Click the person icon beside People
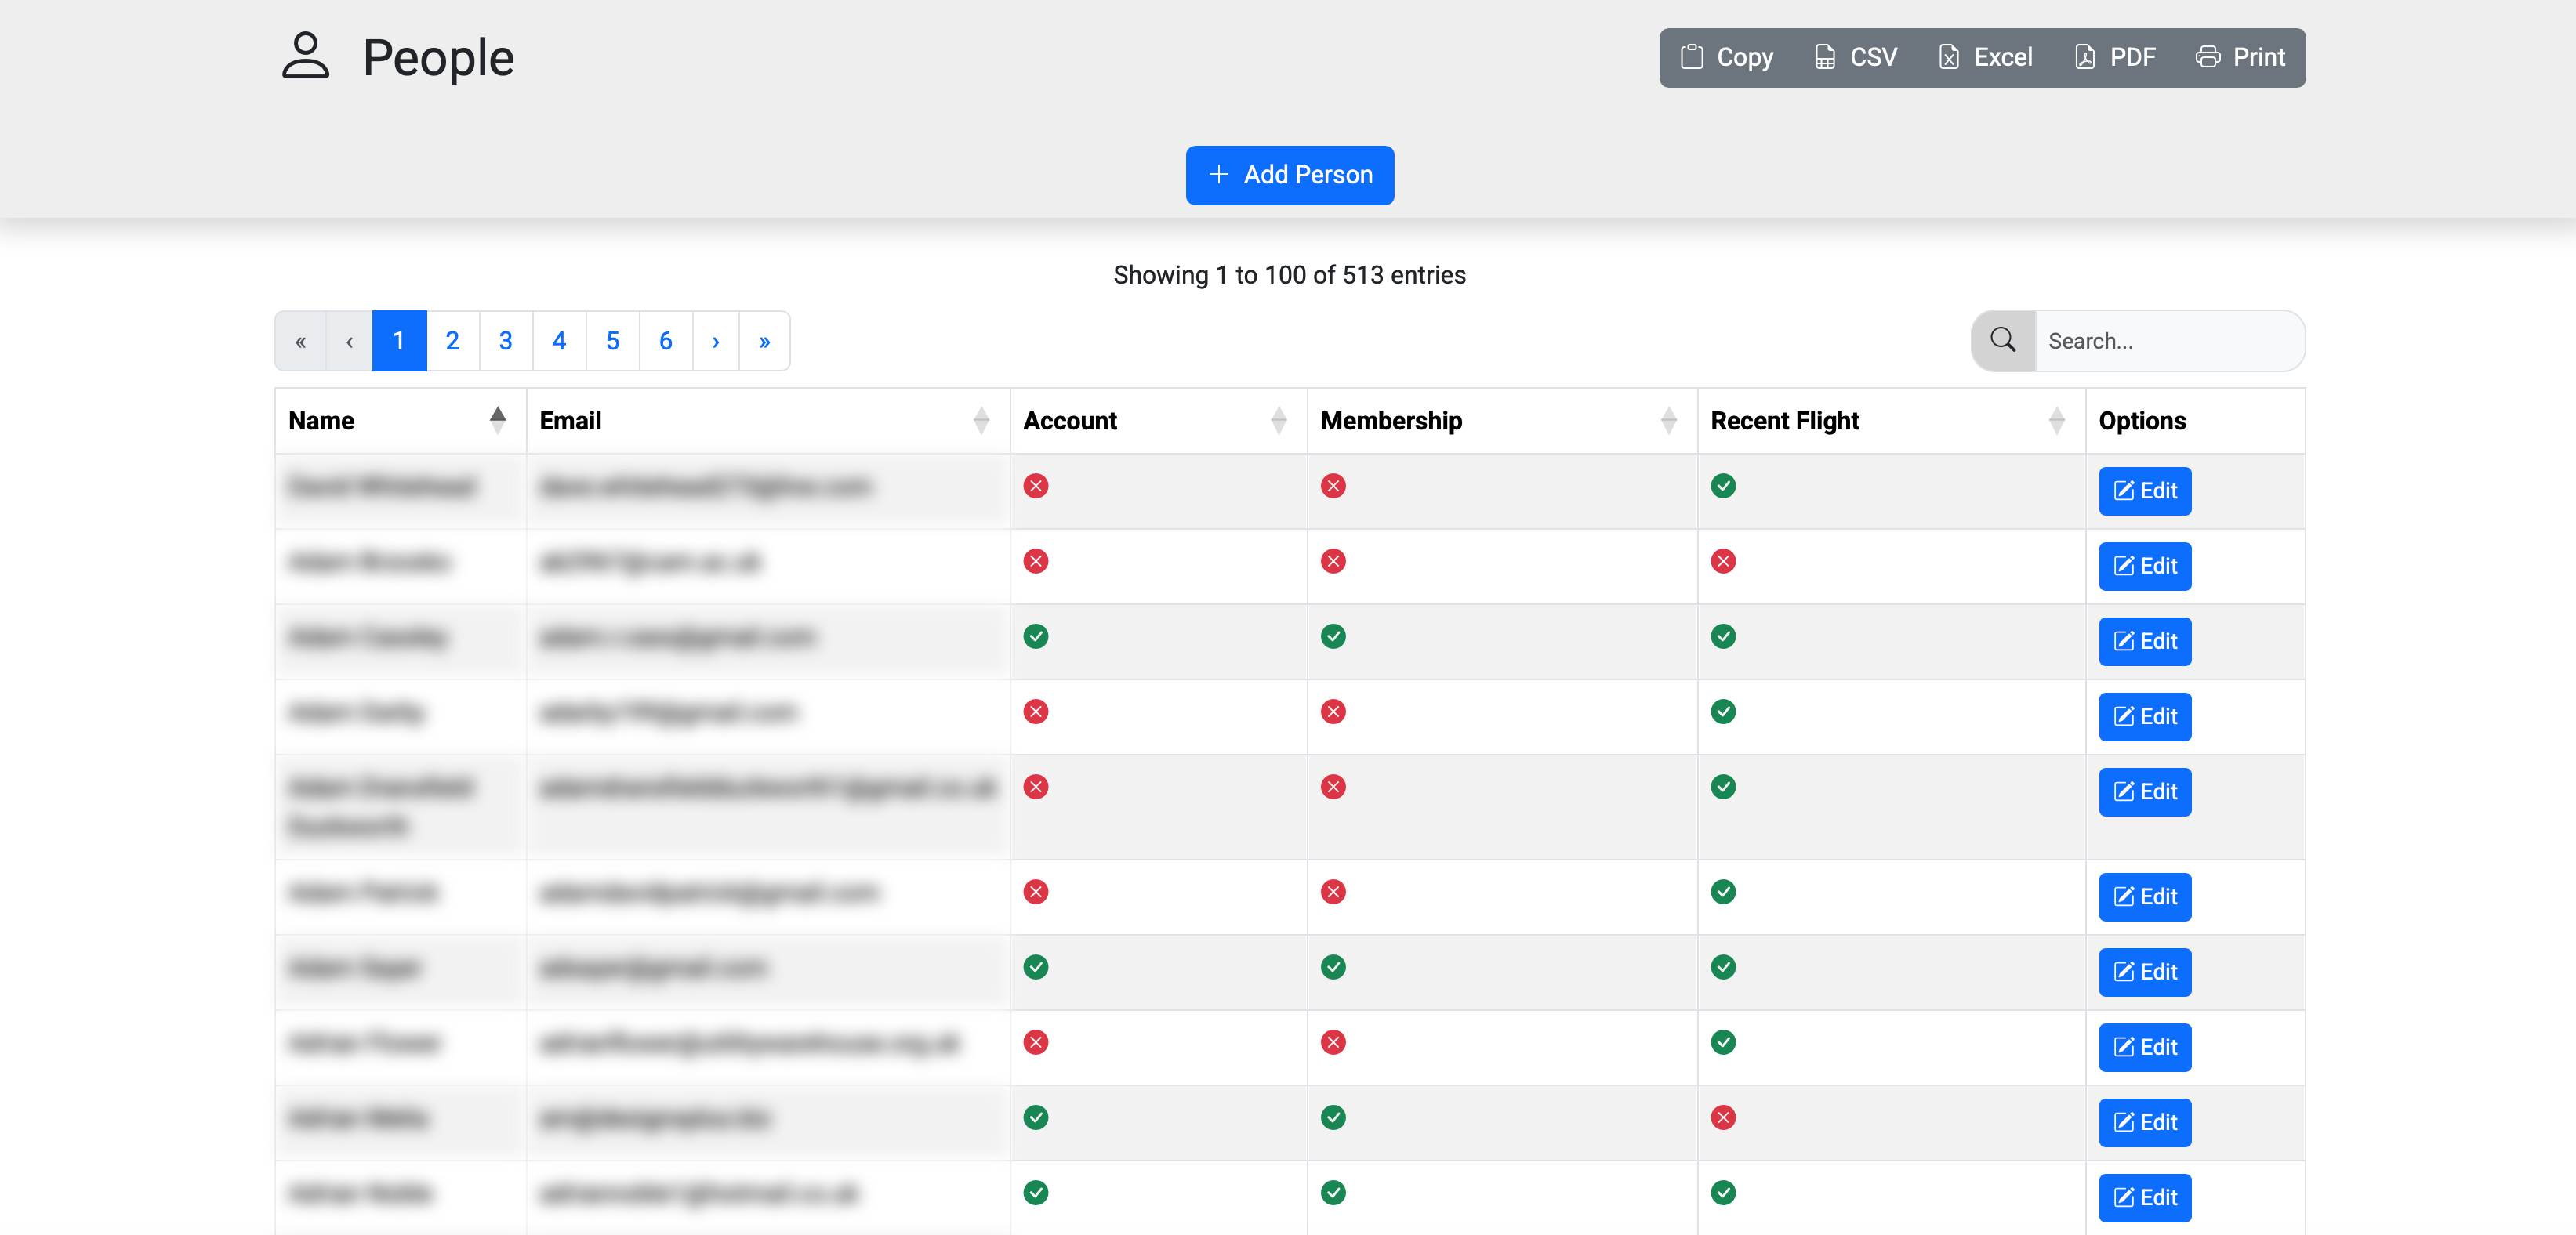The image size is (2576, 1235). tap(305, 56)
